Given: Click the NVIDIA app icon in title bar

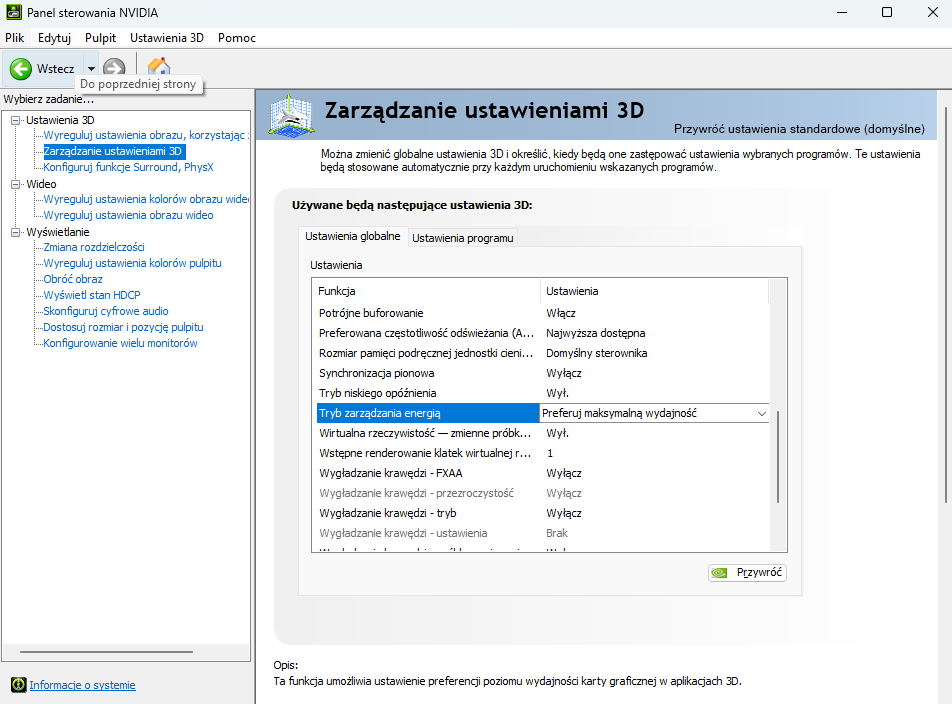Looking at the screenshot, I should 13,12.
